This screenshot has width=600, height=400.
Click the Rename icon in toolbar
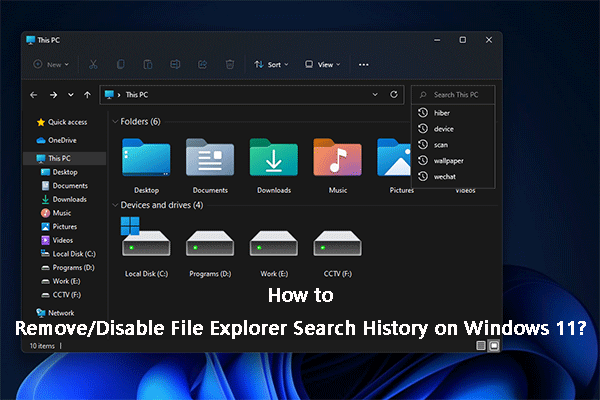coord(175,64)
